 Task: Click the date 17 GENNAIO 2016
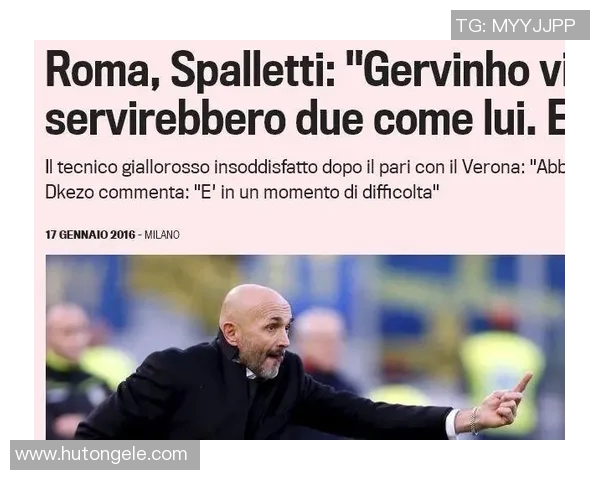point(90,235)
